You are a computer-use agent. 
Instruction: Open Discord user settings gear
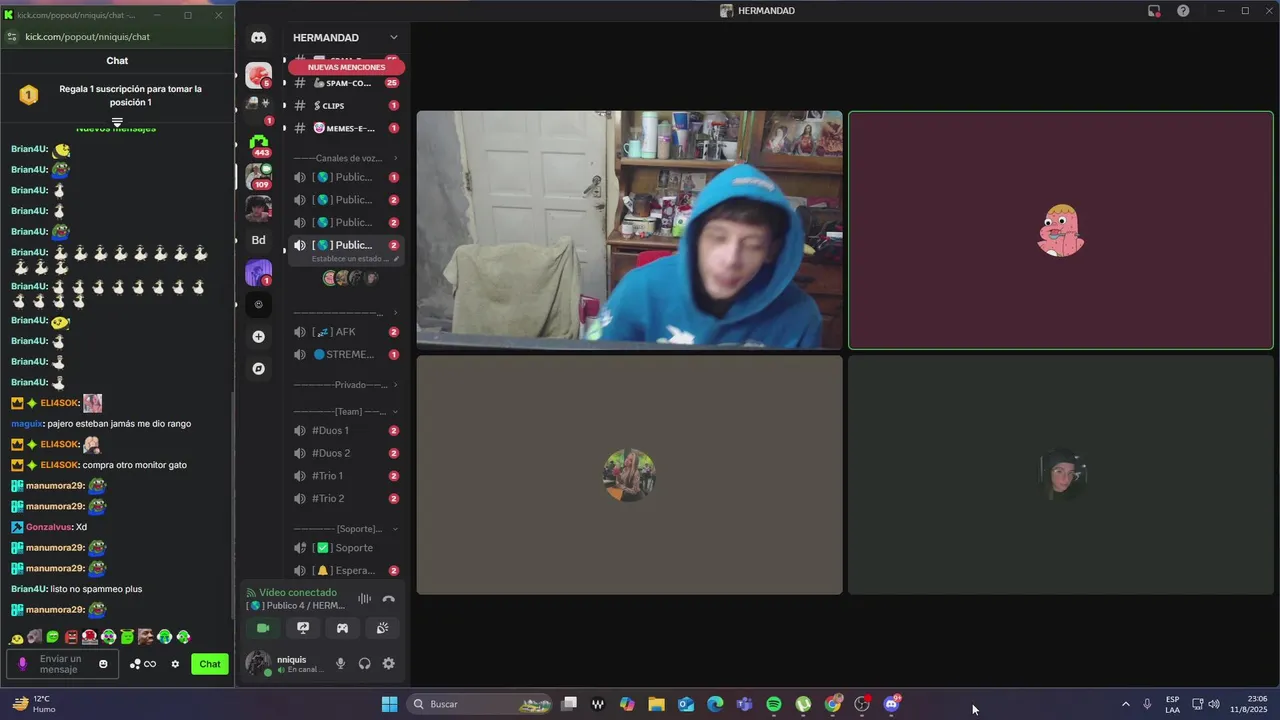click(388, 664)
